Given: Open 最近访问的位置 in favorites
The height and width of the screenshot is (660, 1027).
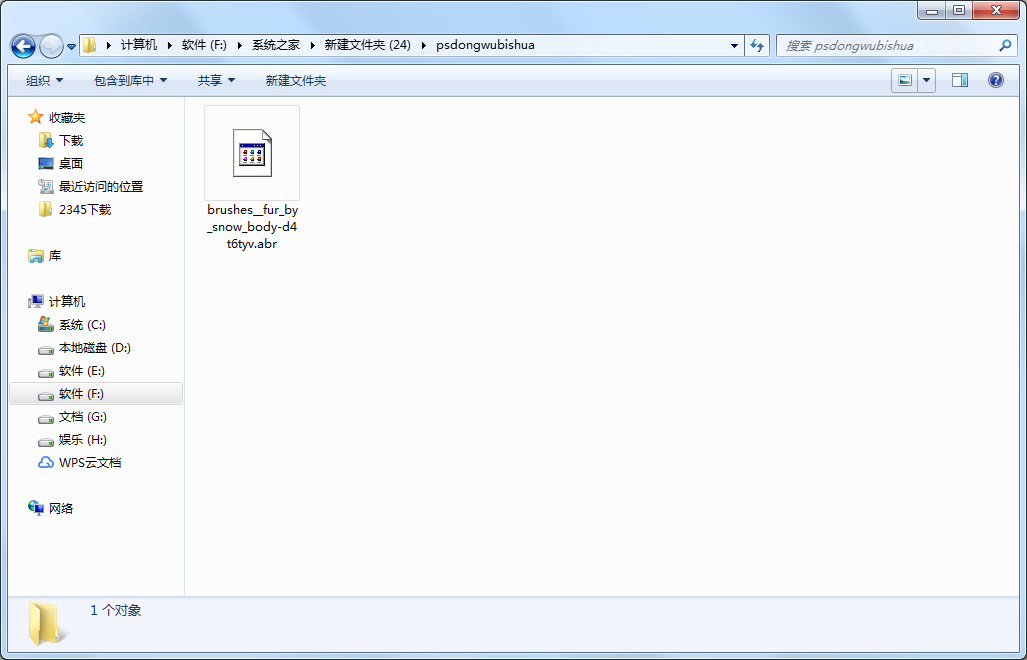Looking at the screenshot, I should (101, 187).
